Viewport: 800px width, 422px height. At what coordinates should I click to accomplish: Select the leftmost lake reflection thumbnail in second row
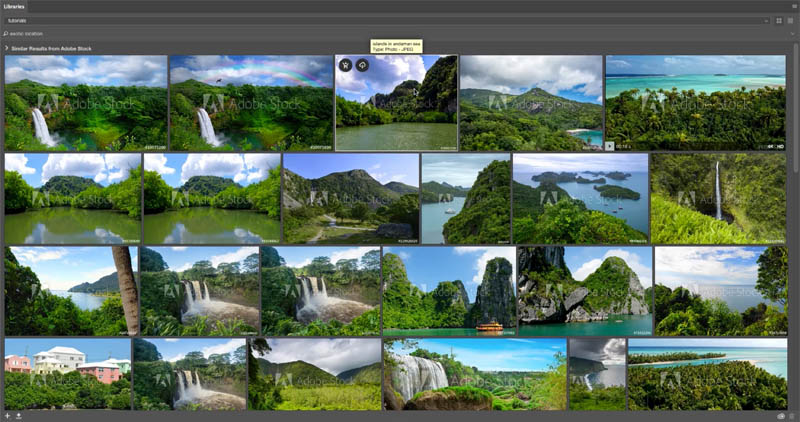coord(73,198)
